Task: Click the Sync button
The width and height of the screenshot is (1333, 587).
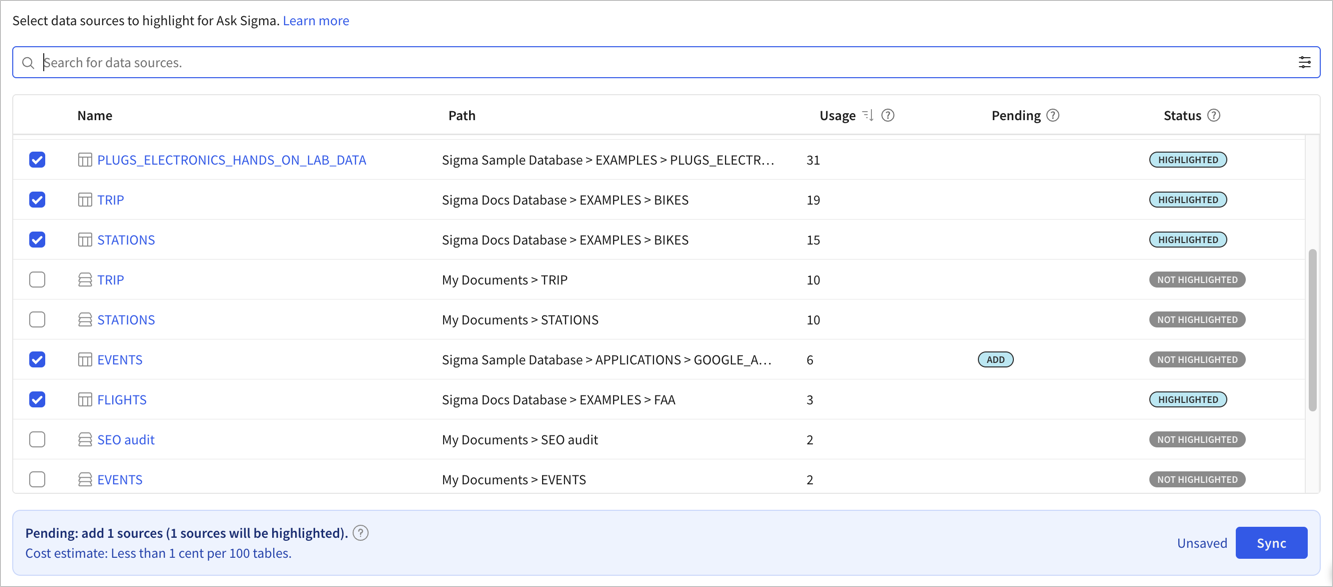Action: [x=1271, y=542]
